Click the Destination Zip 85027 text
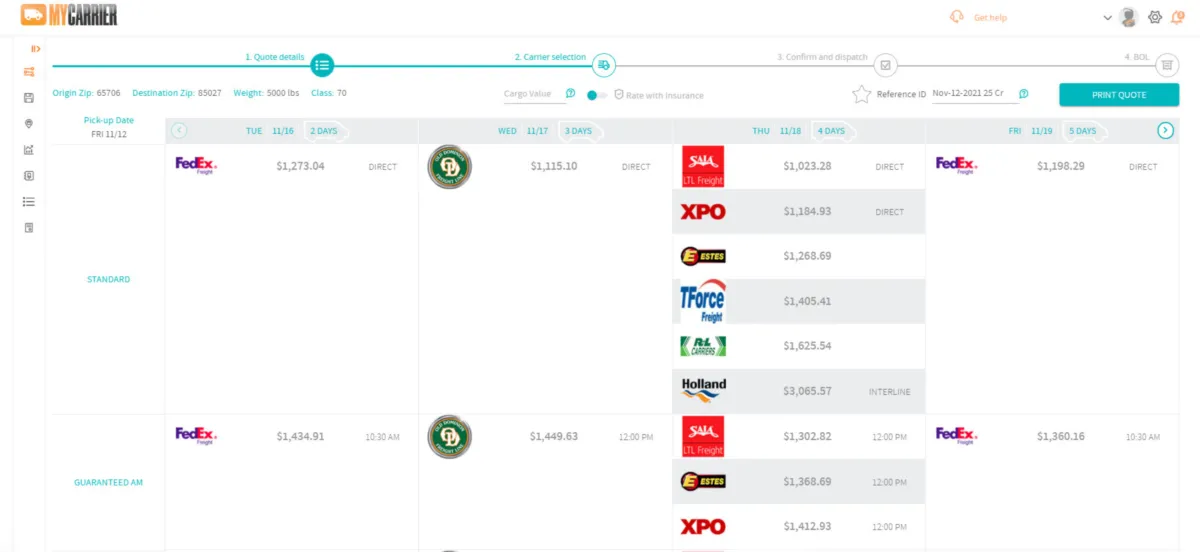 pos(177,93)
